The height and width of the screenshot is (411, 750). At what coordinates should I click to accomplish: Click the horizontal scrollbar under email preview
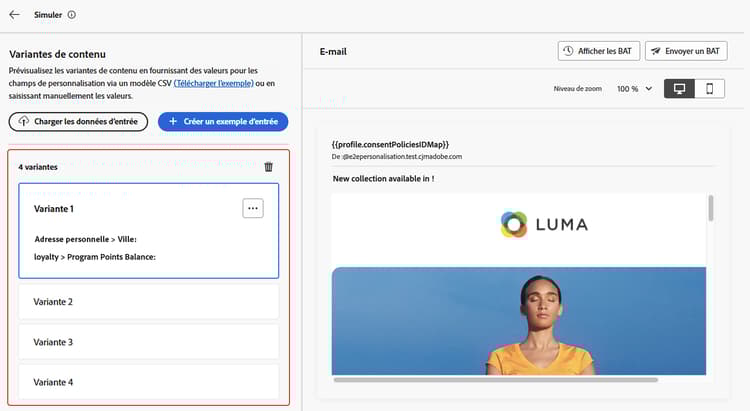(496, 380)
